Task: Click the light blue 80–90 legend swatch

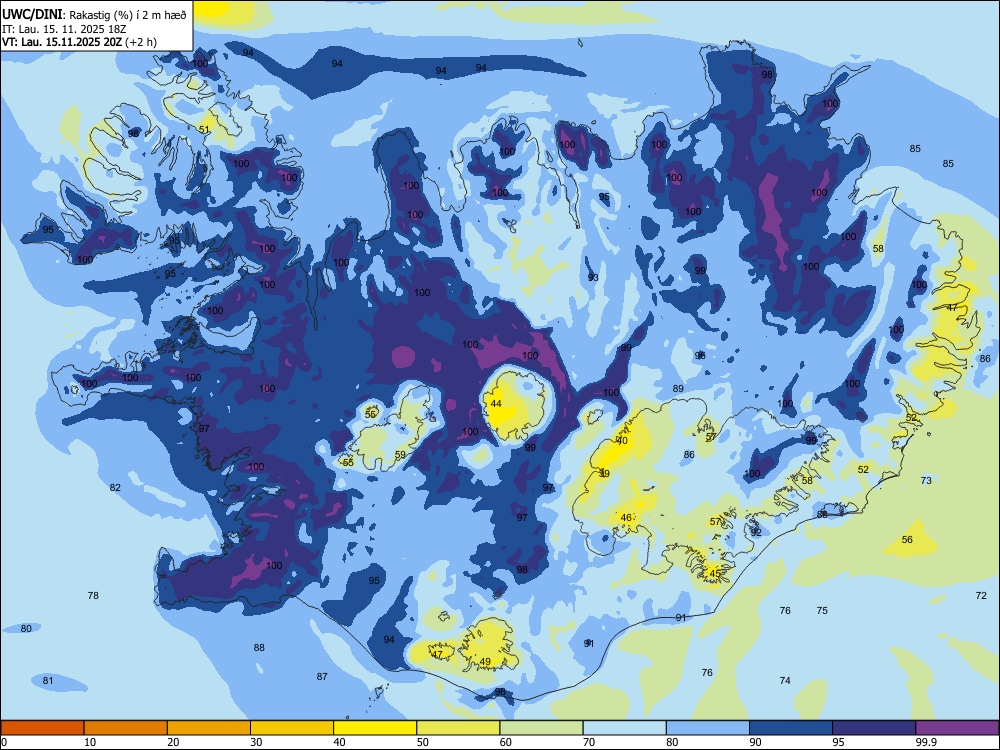Action: [x=708, y=728]
